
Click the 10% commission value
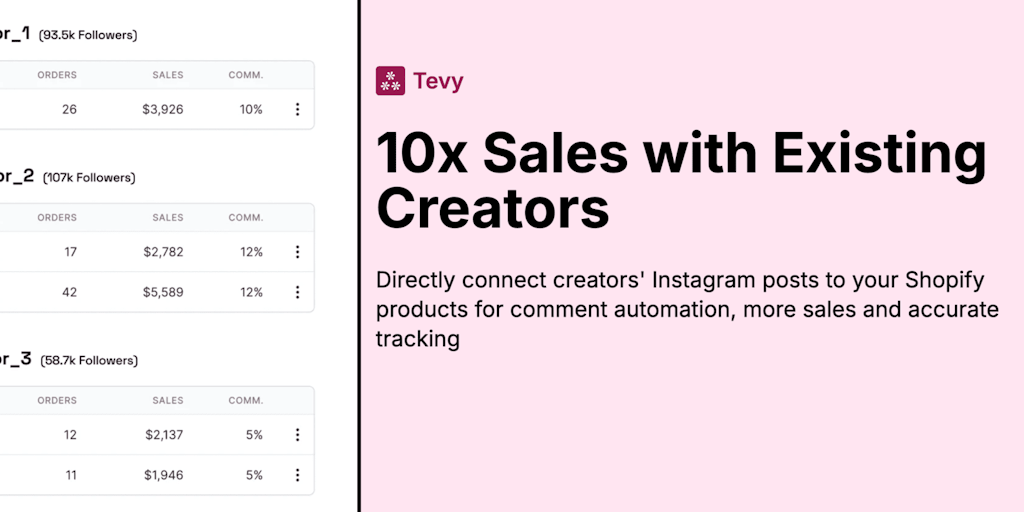coord(251,109)
